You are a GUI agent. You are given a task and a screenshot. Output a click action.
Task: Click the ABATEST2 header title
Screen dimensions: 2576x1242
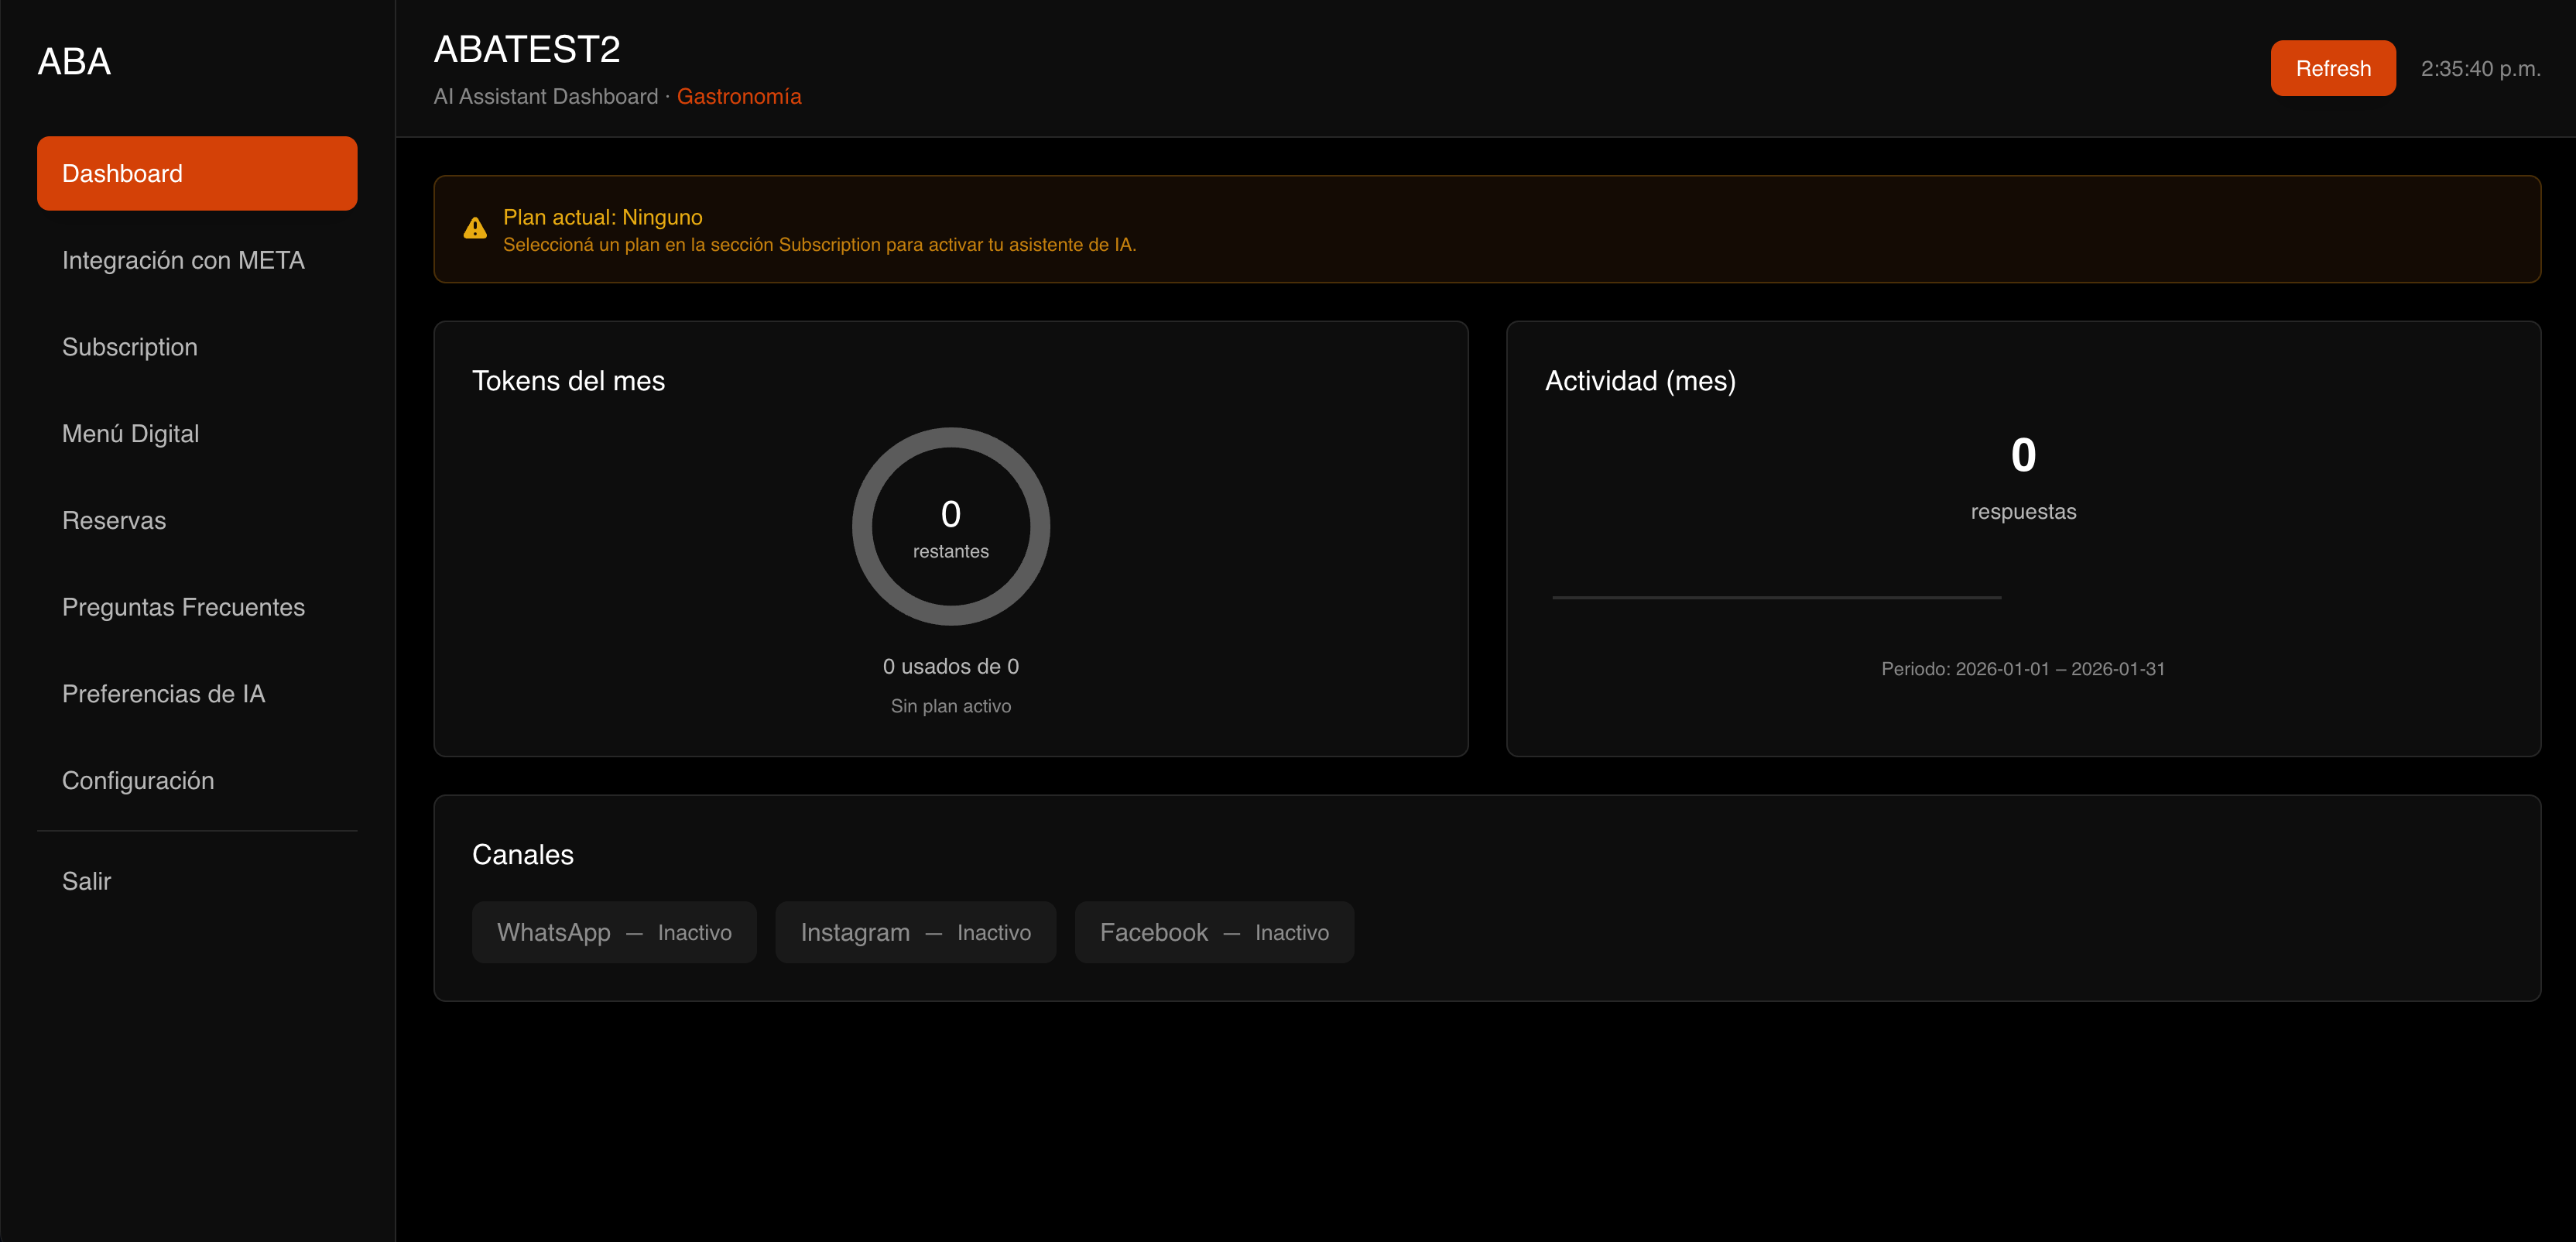527,49
